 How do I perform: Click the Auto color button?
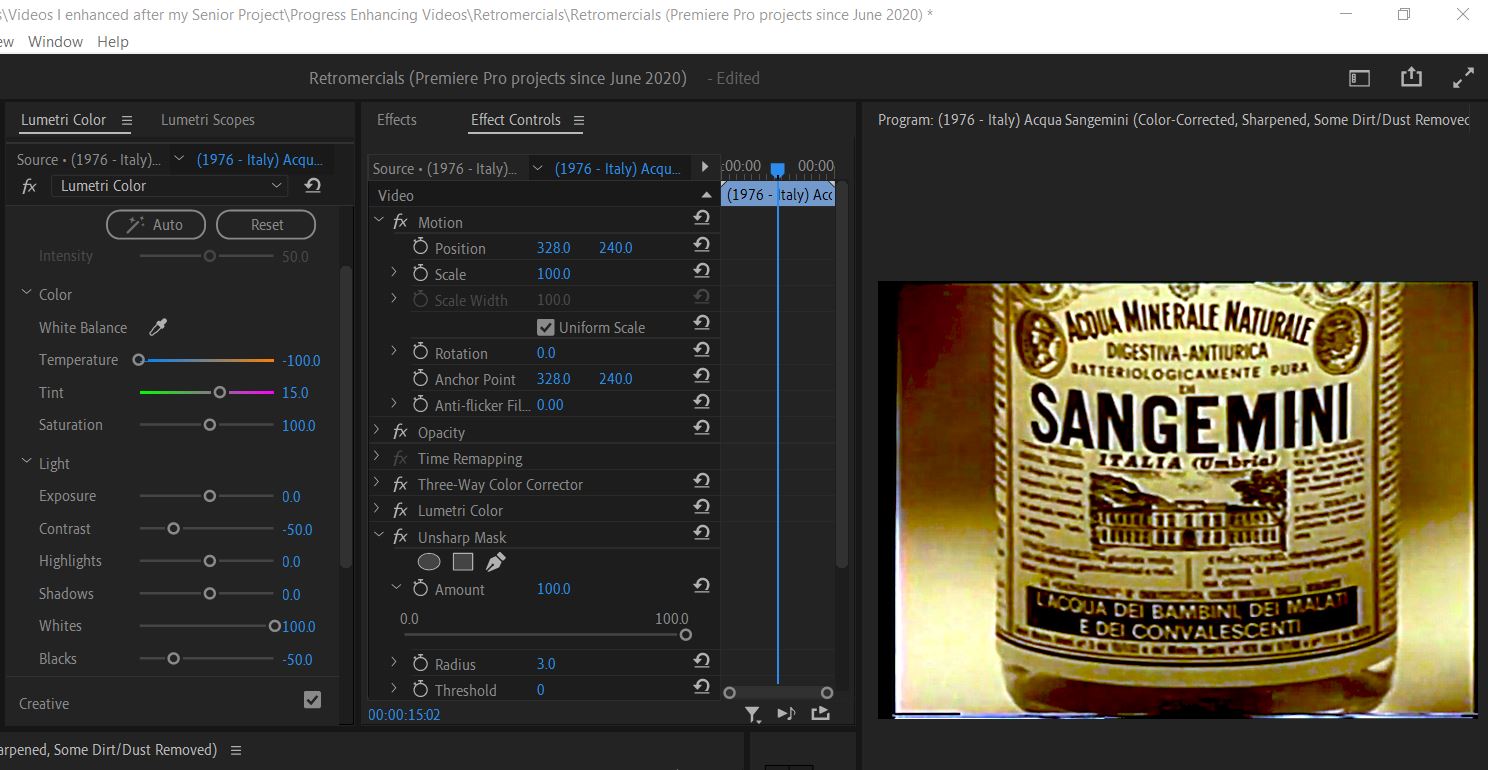coord(156,224)
